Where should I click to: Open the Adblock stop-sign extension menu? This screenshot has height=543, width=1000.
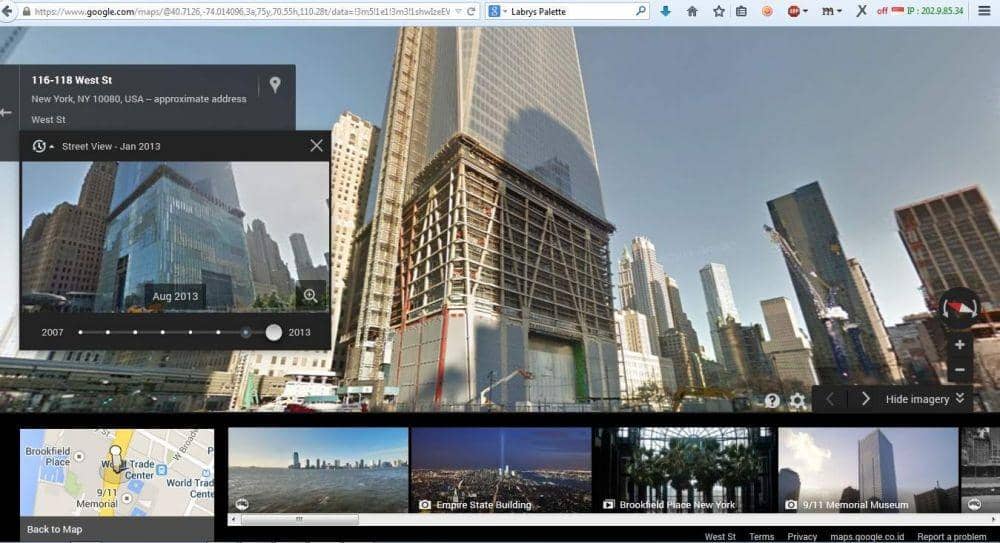797,11
